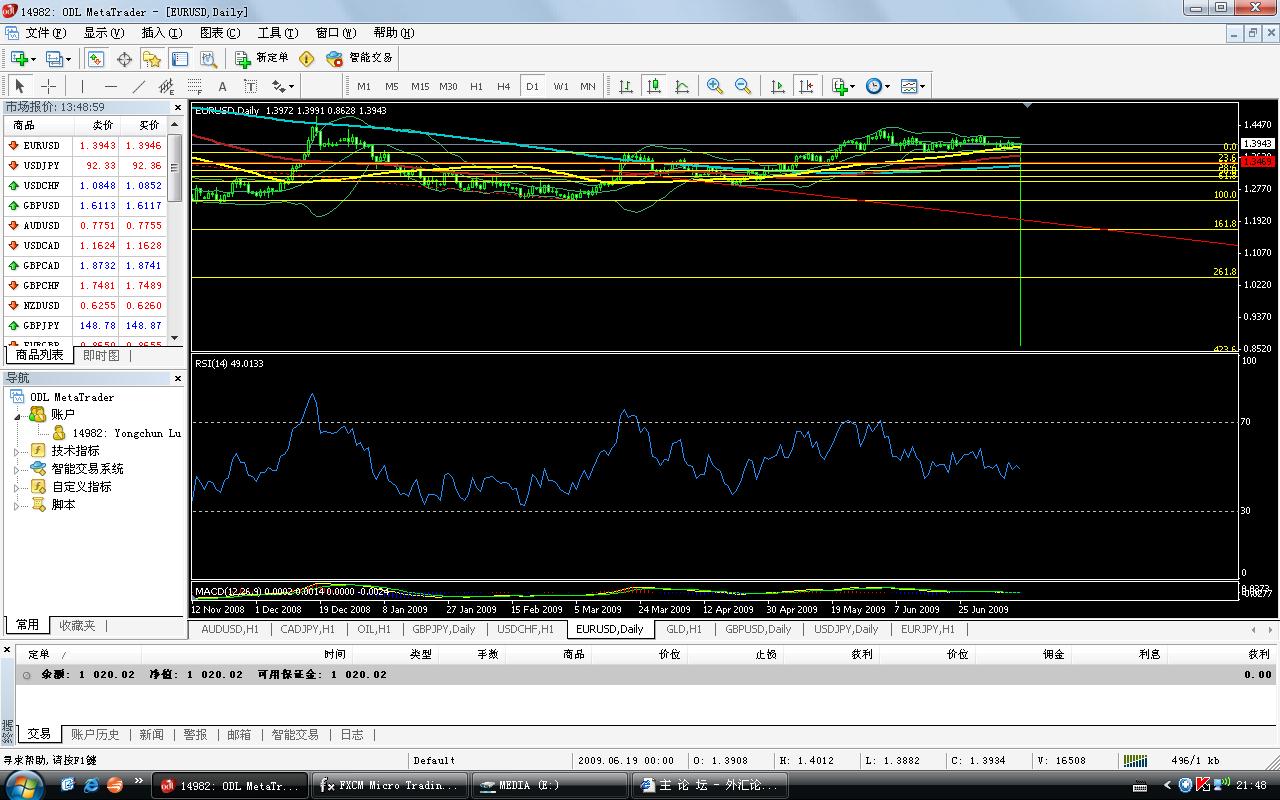
Task: Select the H4 timeframe button
Action: tap(504, 86)
